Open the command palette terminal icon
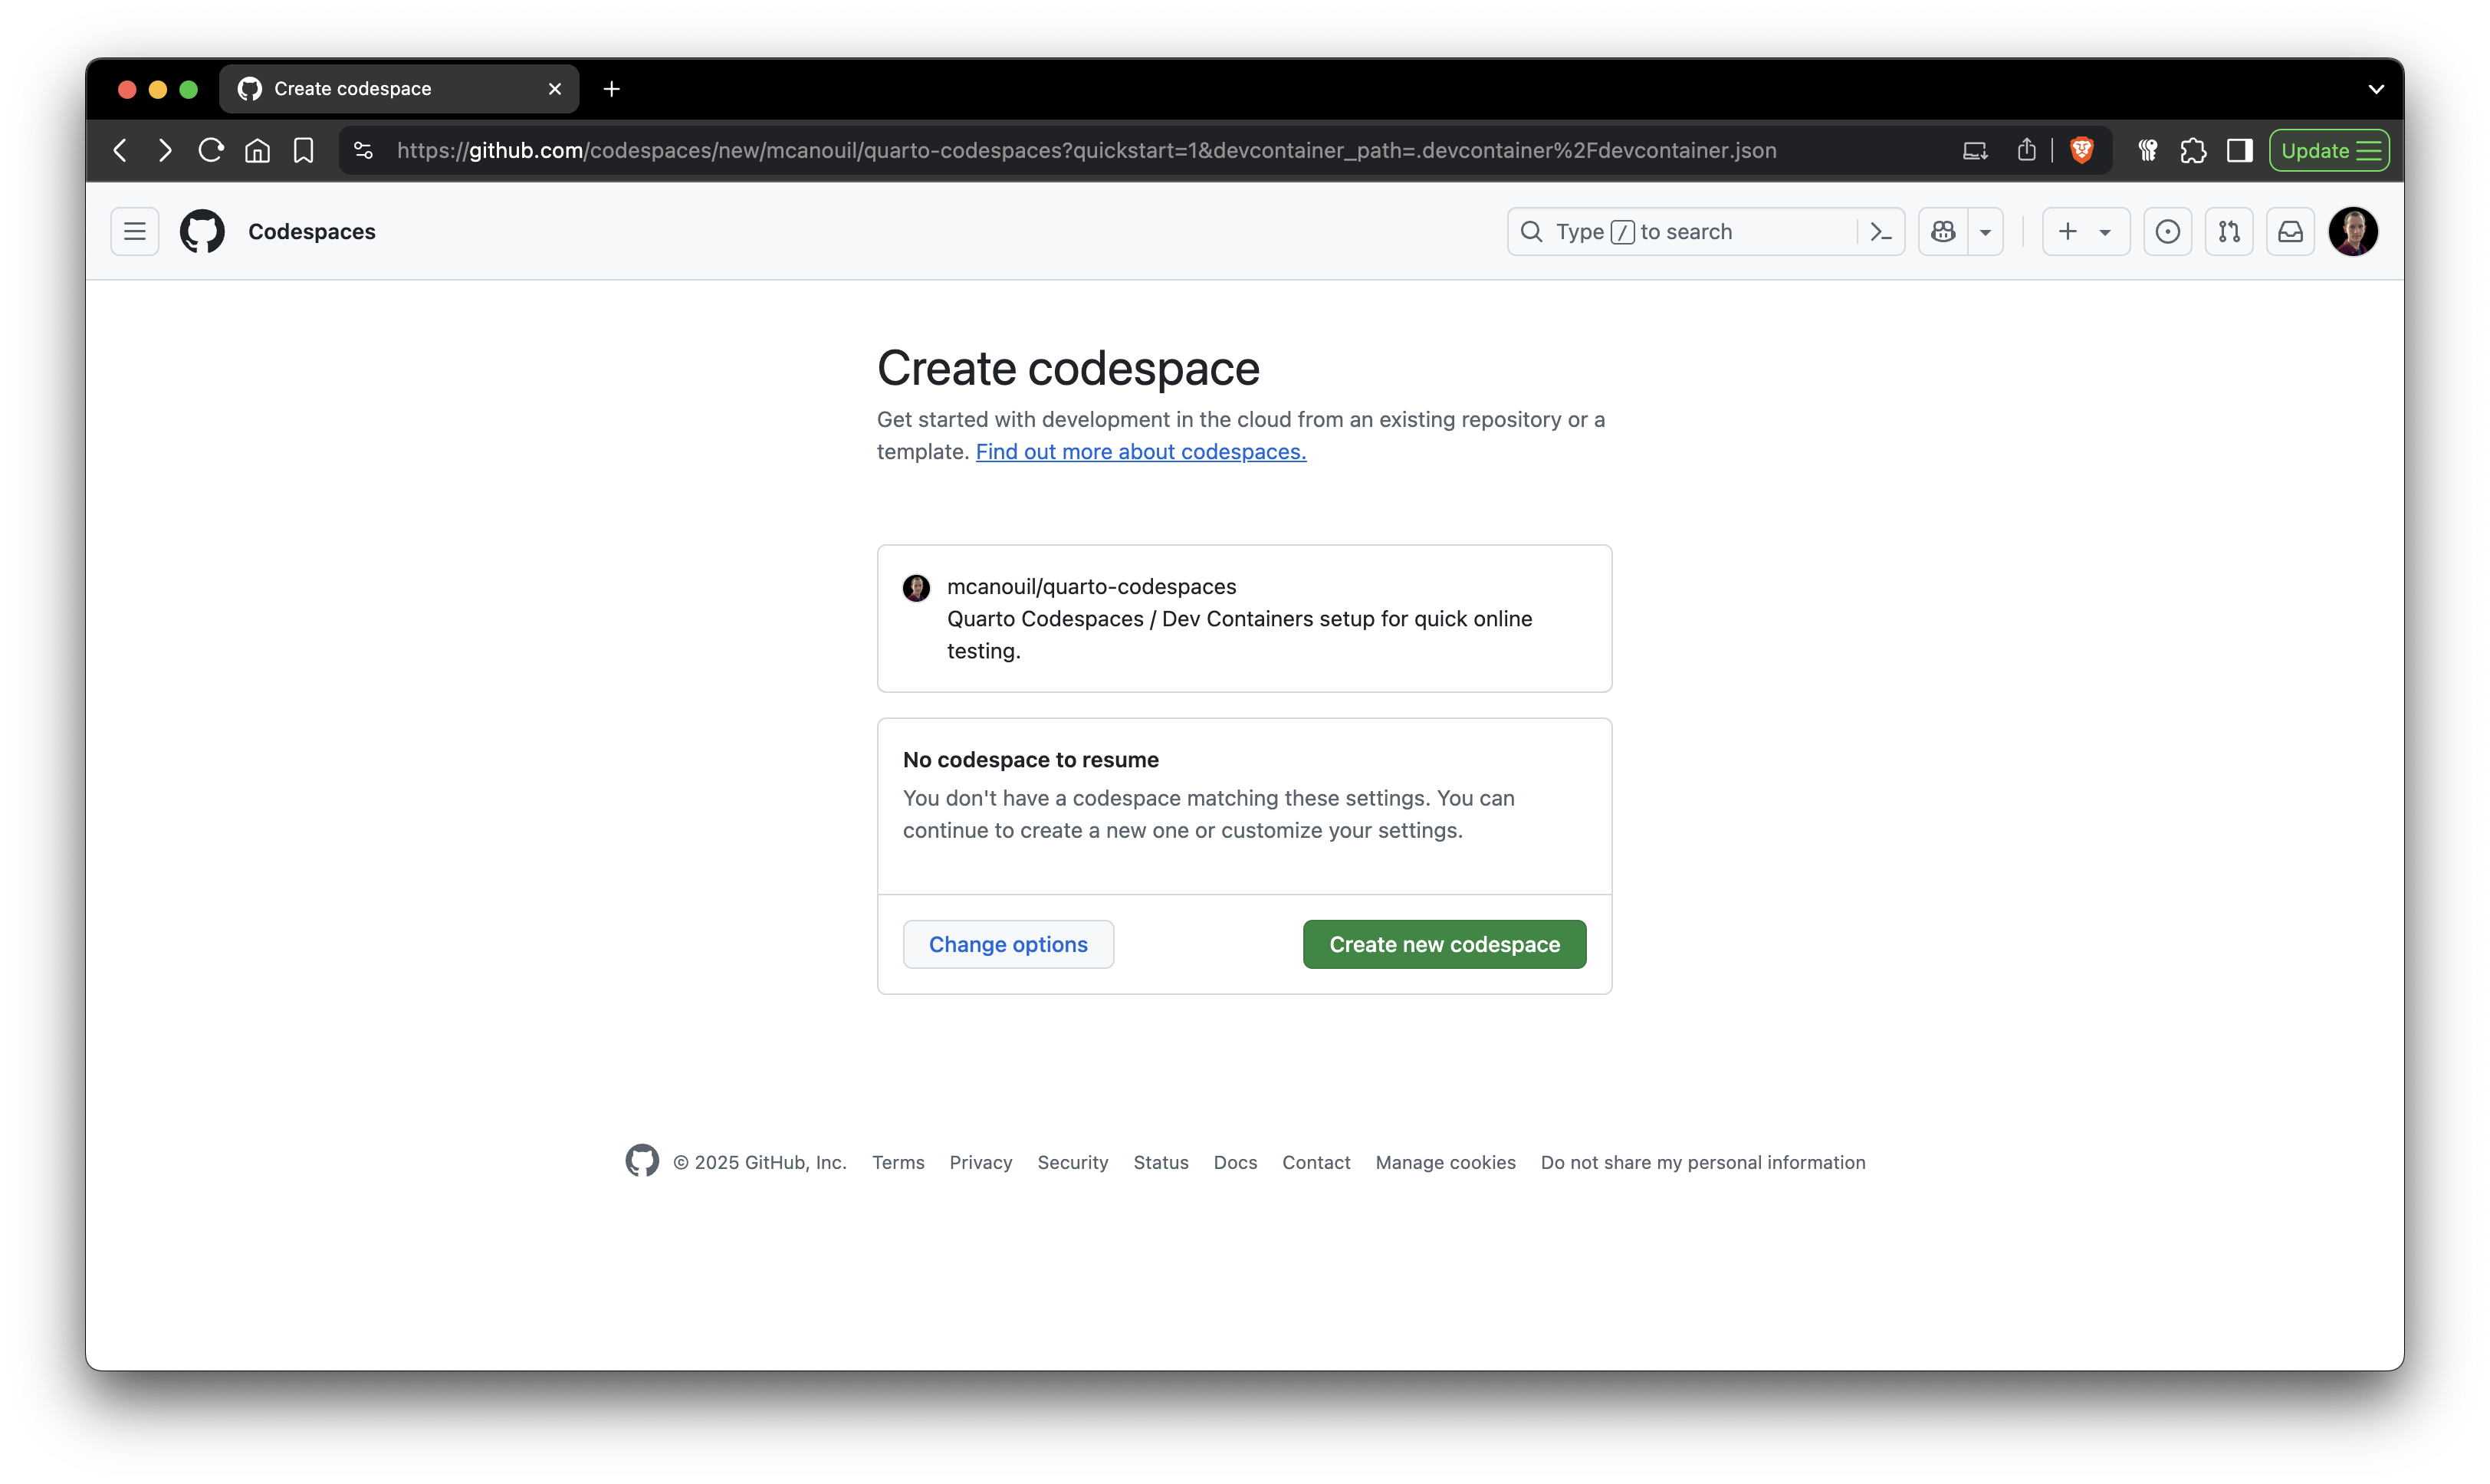This screenshot has height=1484, width=2490. click(x=1881, y=231)
